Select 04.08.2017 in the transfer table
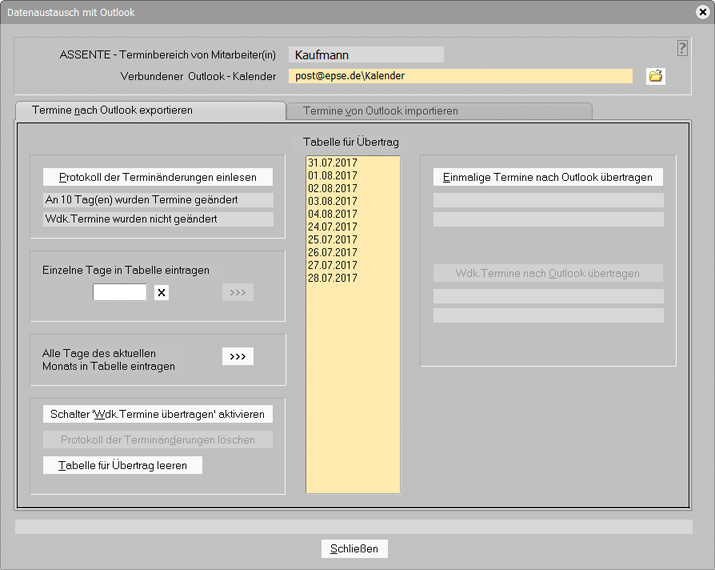 point(353,214)
